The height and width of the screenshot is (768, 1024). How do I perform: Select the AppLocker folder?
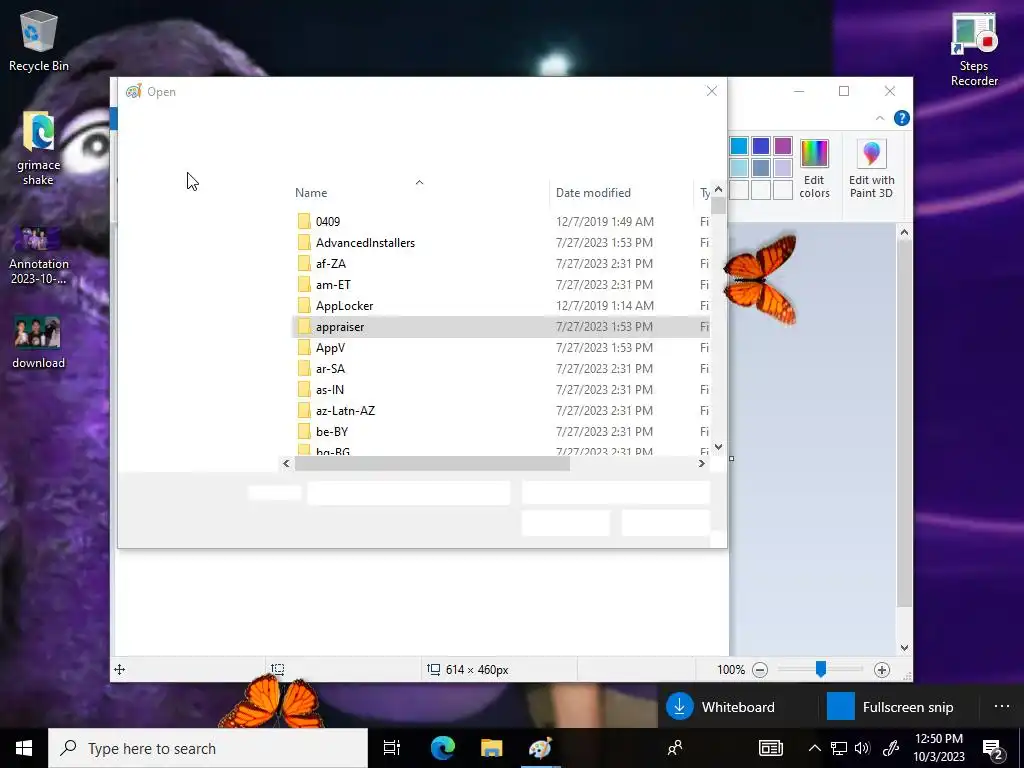tap(501, 305)
